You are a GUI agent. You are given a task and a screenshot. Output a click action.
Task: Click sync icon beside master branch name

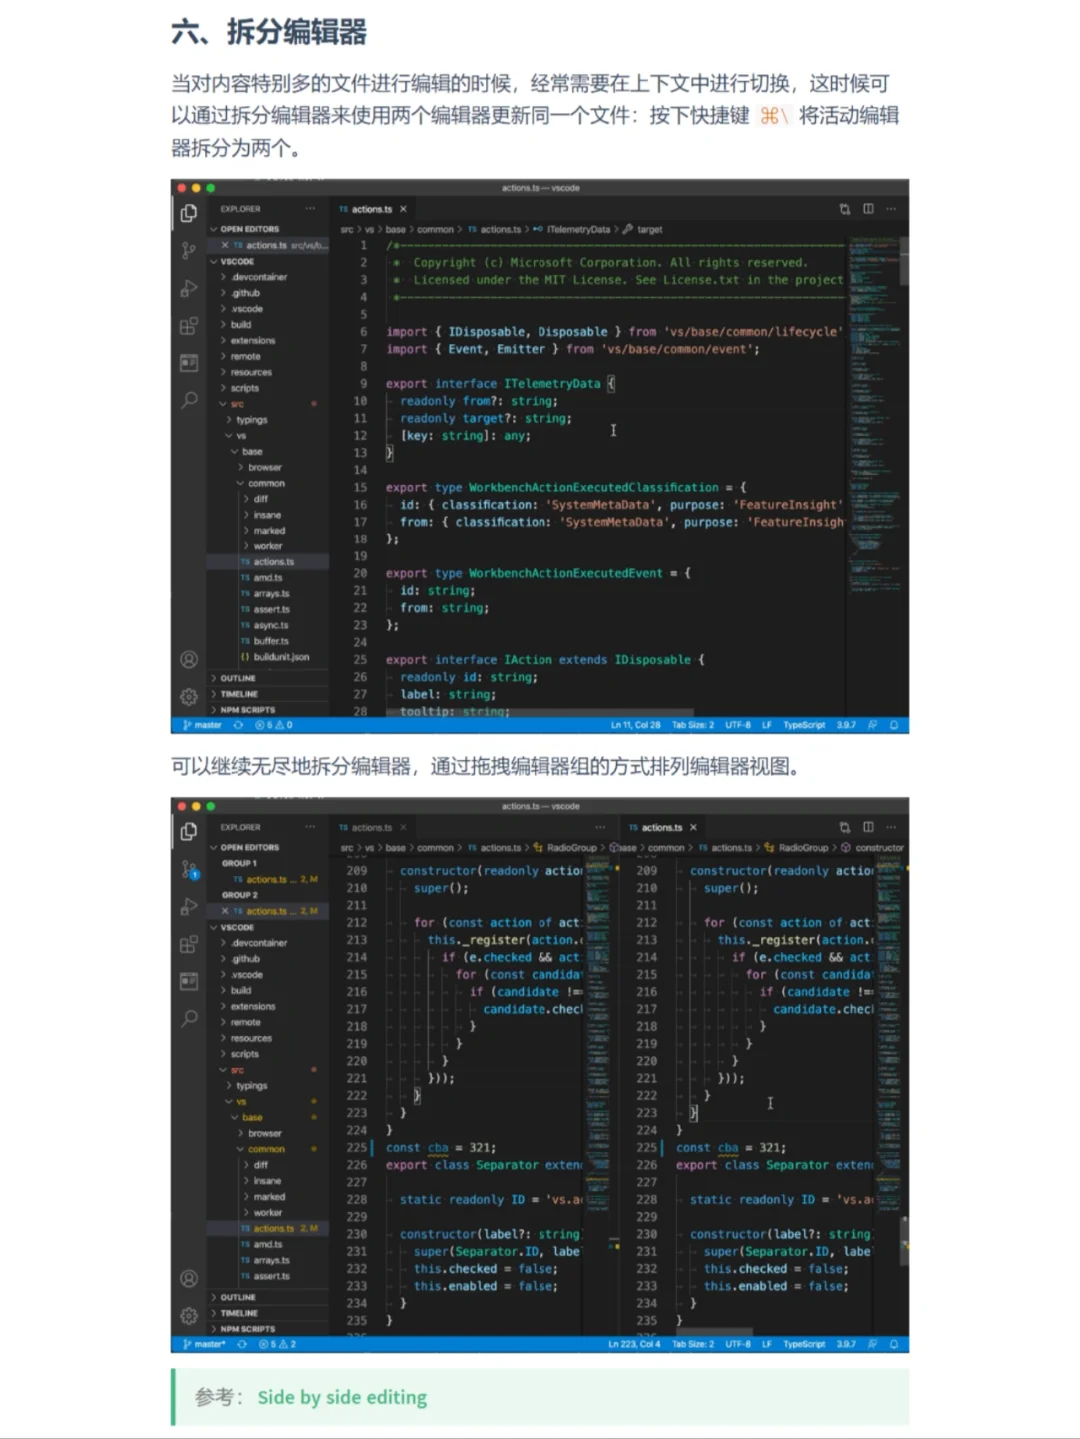coord(238,725)
